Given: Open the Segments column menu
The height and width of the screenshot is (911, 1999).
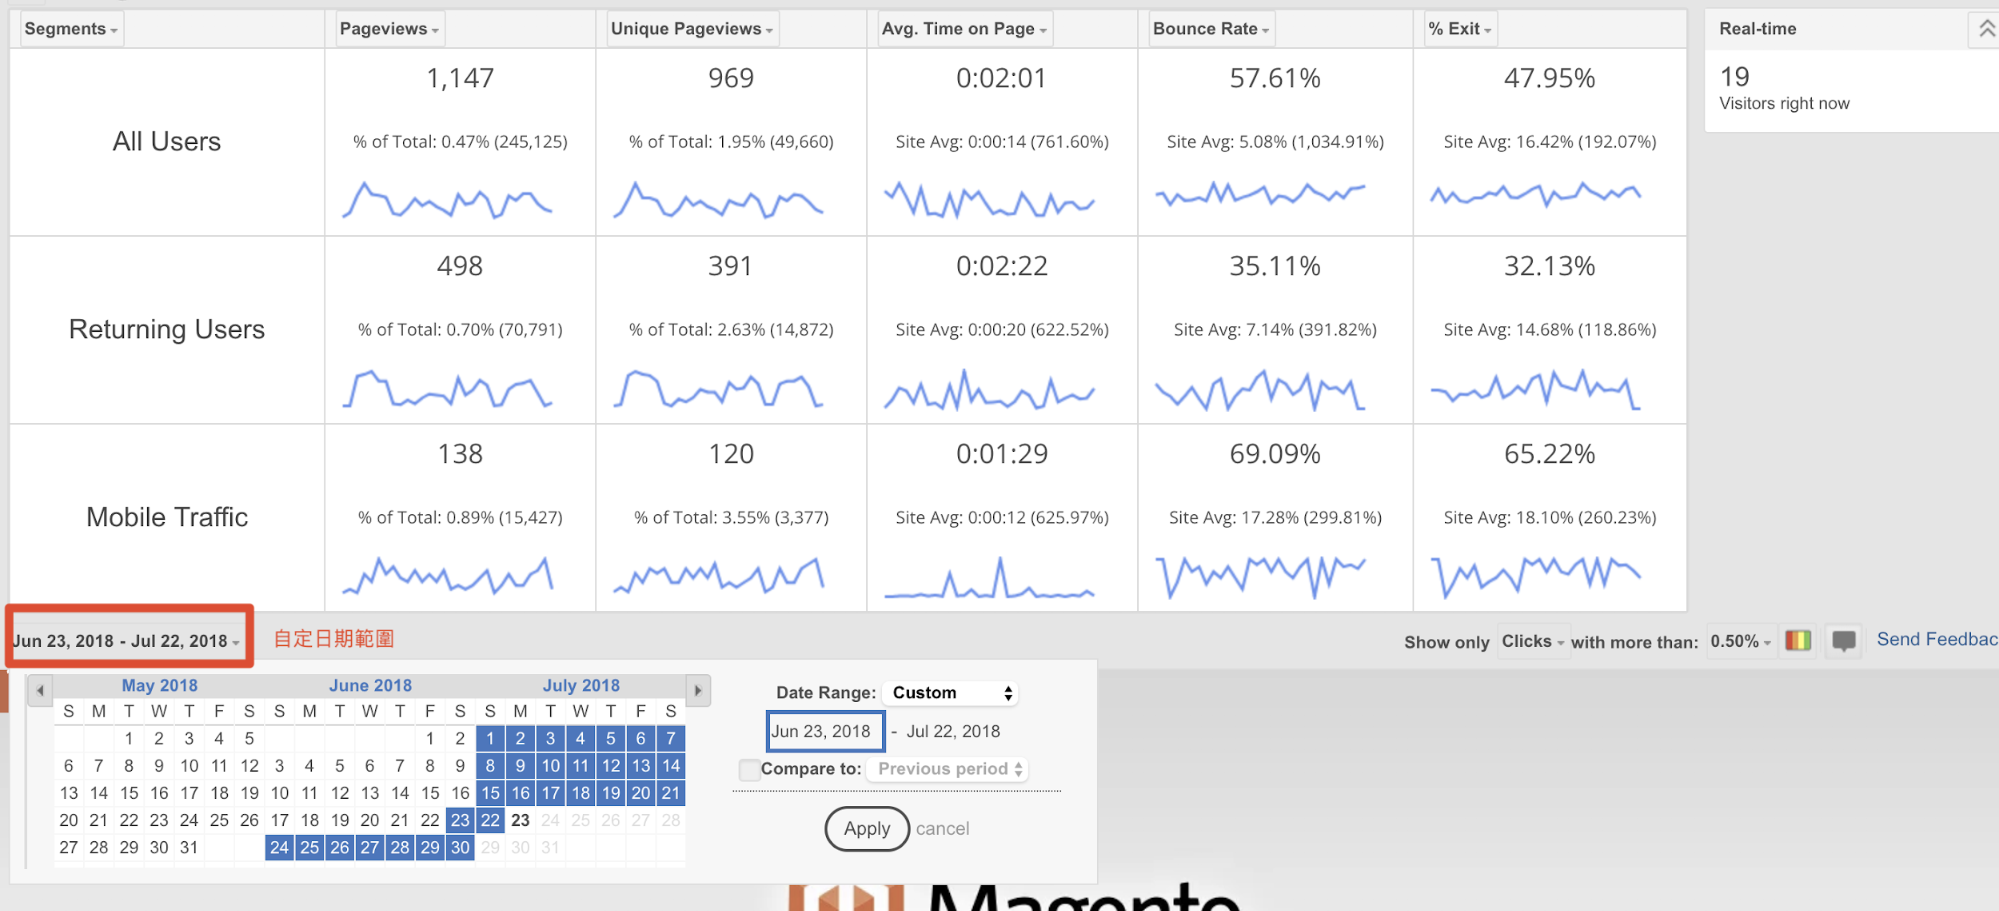Looking at the screenshot, I should [x=70, y=29].
